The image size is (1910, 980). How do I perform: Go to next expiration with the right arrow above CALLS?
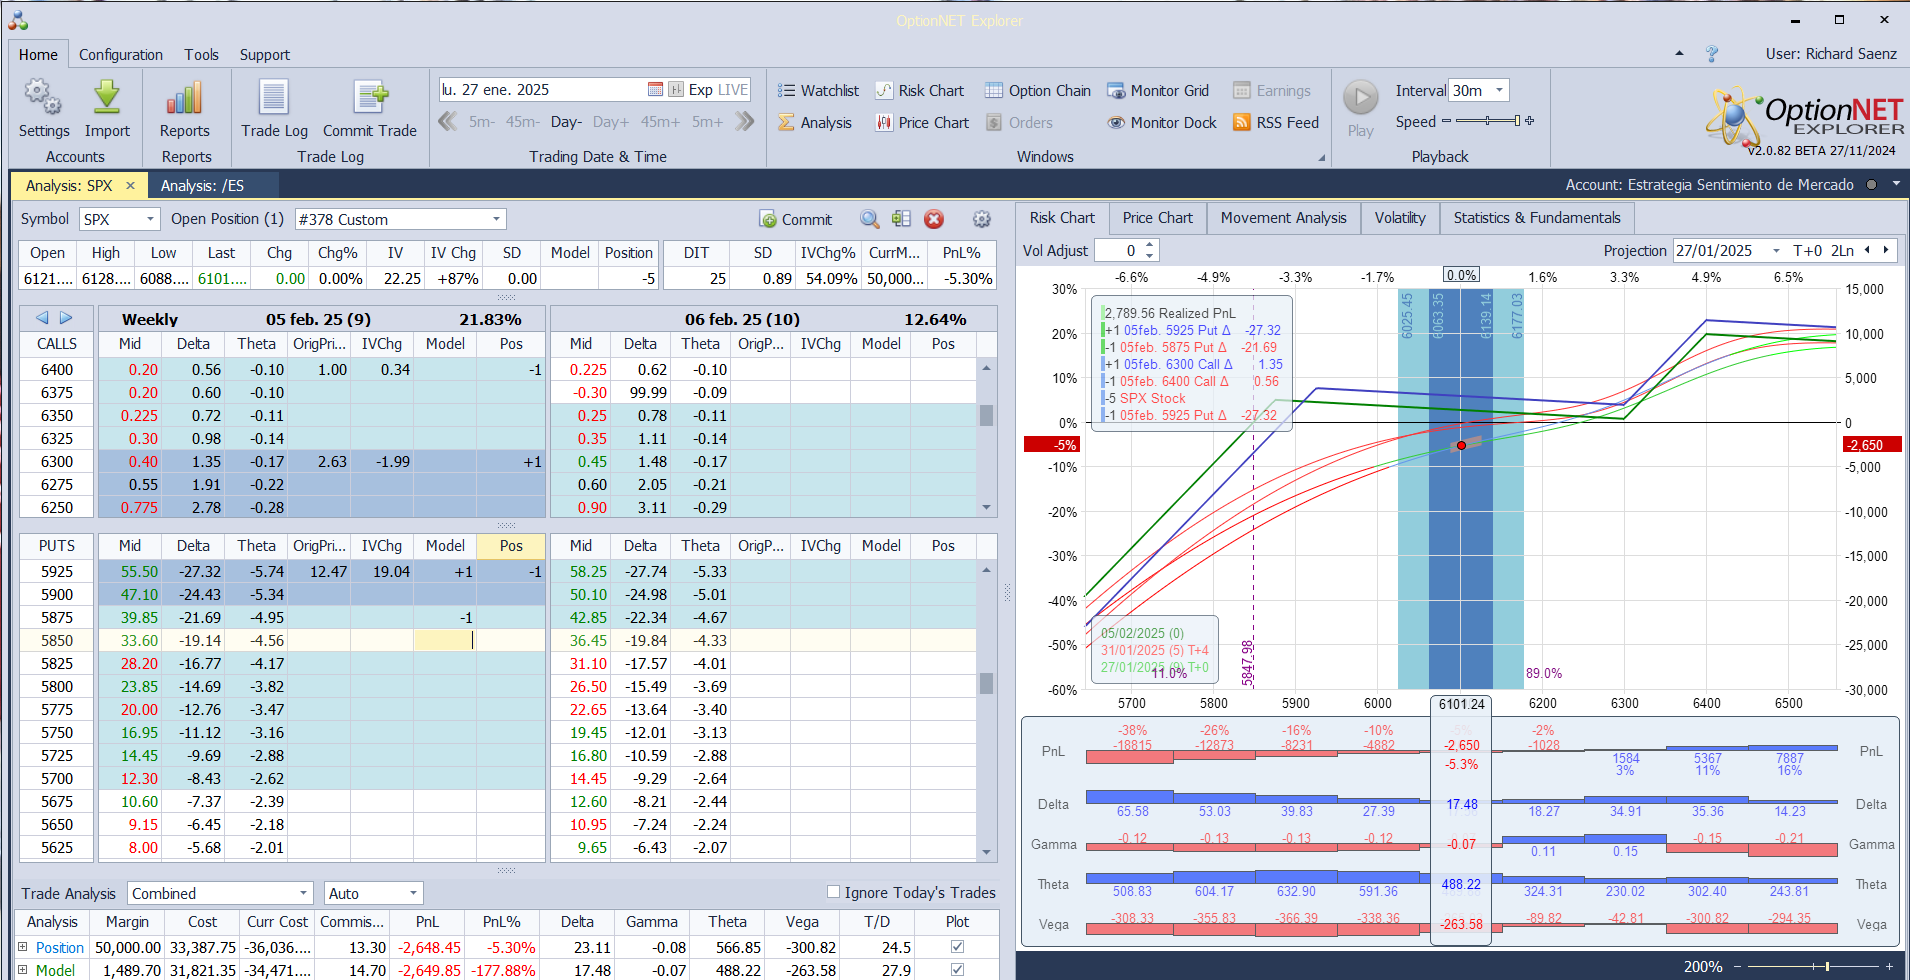coord(66,318)
